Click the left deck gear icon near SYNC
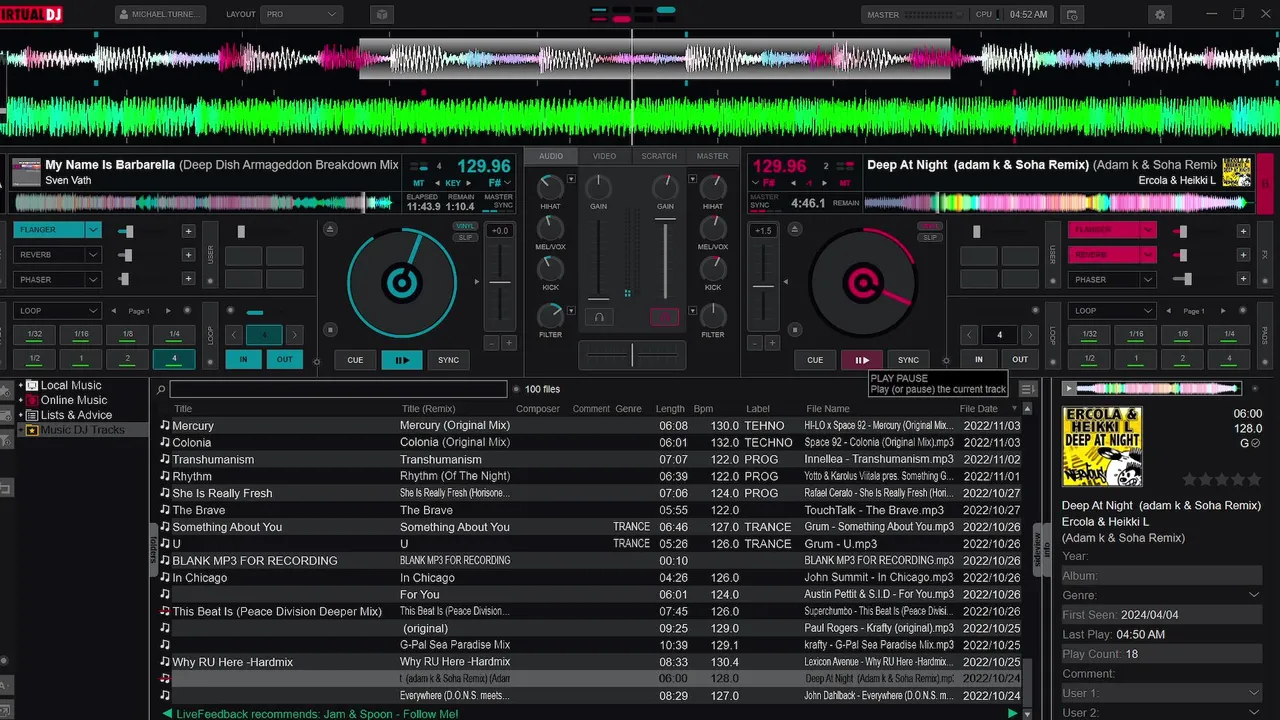1280x720 pixels. pos(317,361)
